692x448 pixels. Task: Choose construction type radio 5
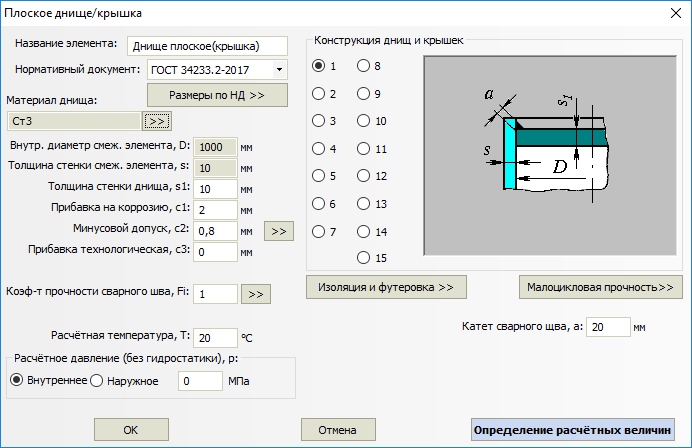[x=318, y=176]
